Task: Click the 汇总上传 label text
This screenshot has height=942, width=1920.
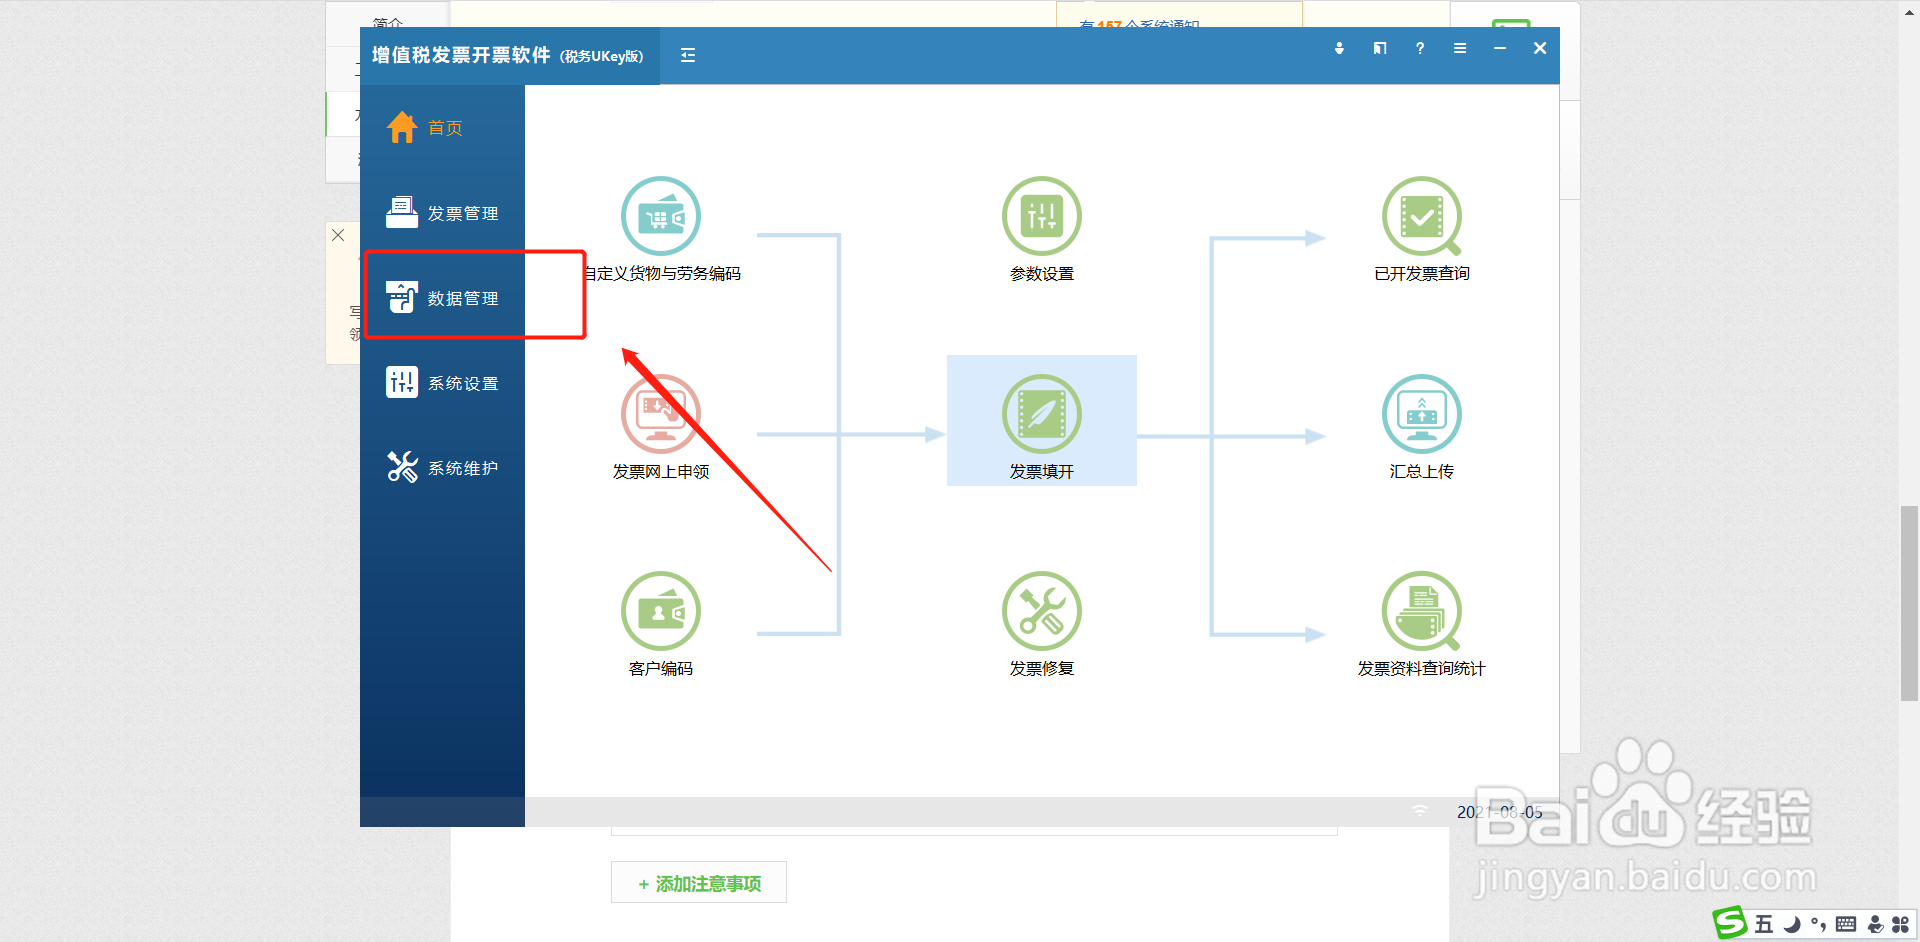Action: click(x=1422, y=471)
